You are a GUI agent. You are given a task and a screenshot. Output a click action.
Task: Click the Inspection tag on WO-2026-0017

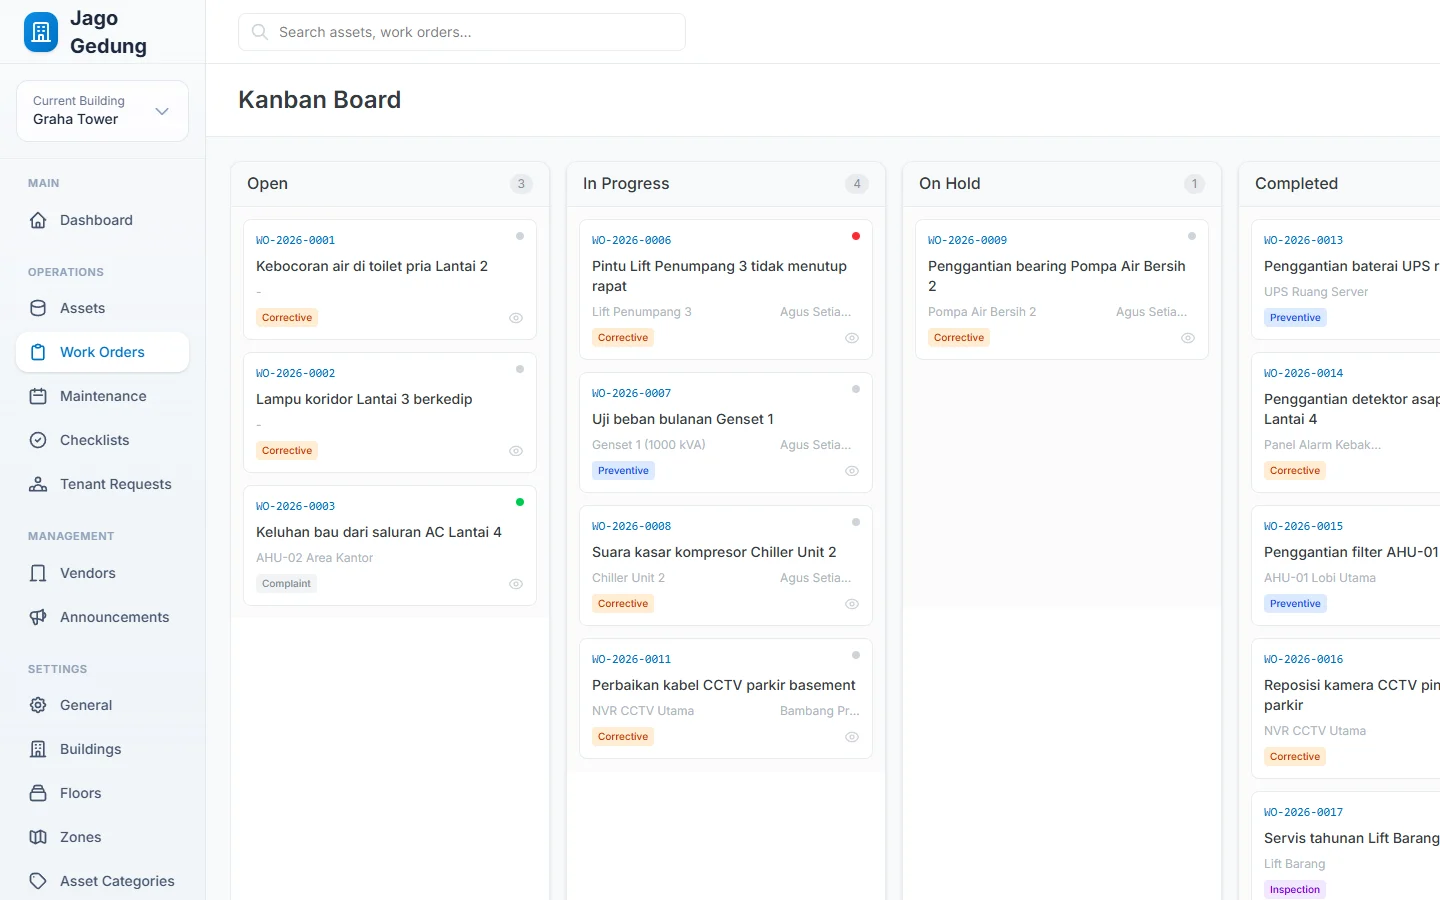pyautogui.click(x=1295, y=890)
